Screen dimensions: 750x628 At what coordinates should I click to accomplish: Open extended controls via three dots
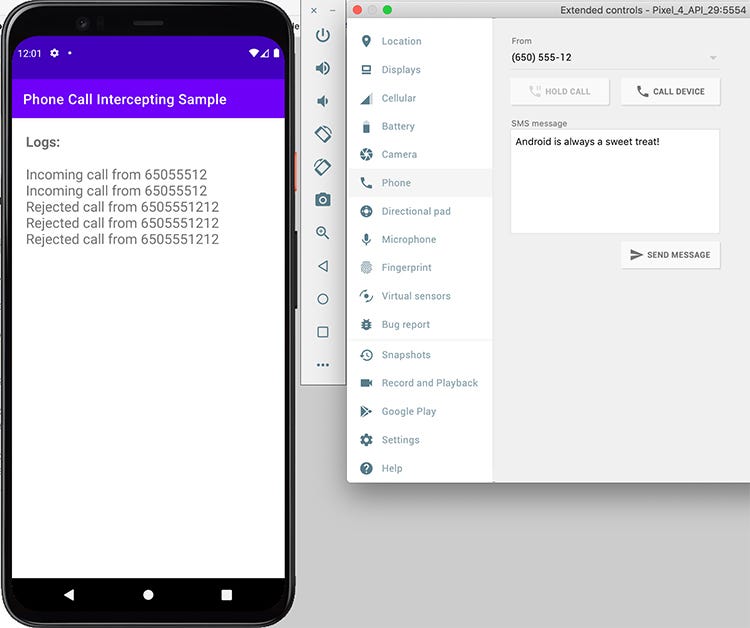click(323, 365)
